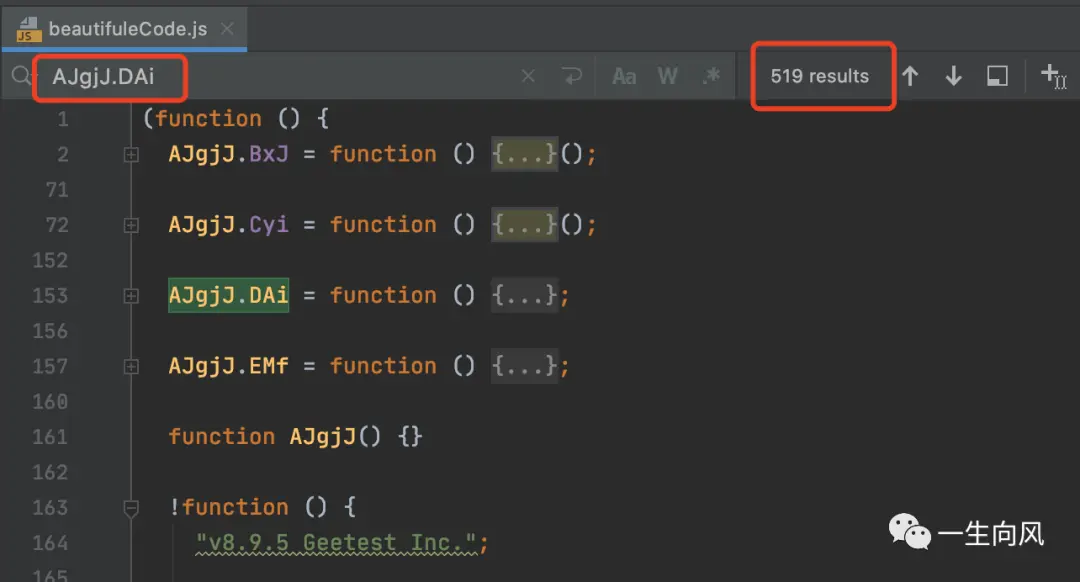Go to next occurrence arrow
The width and height of the screenshot is (1080, 582).
953,76
